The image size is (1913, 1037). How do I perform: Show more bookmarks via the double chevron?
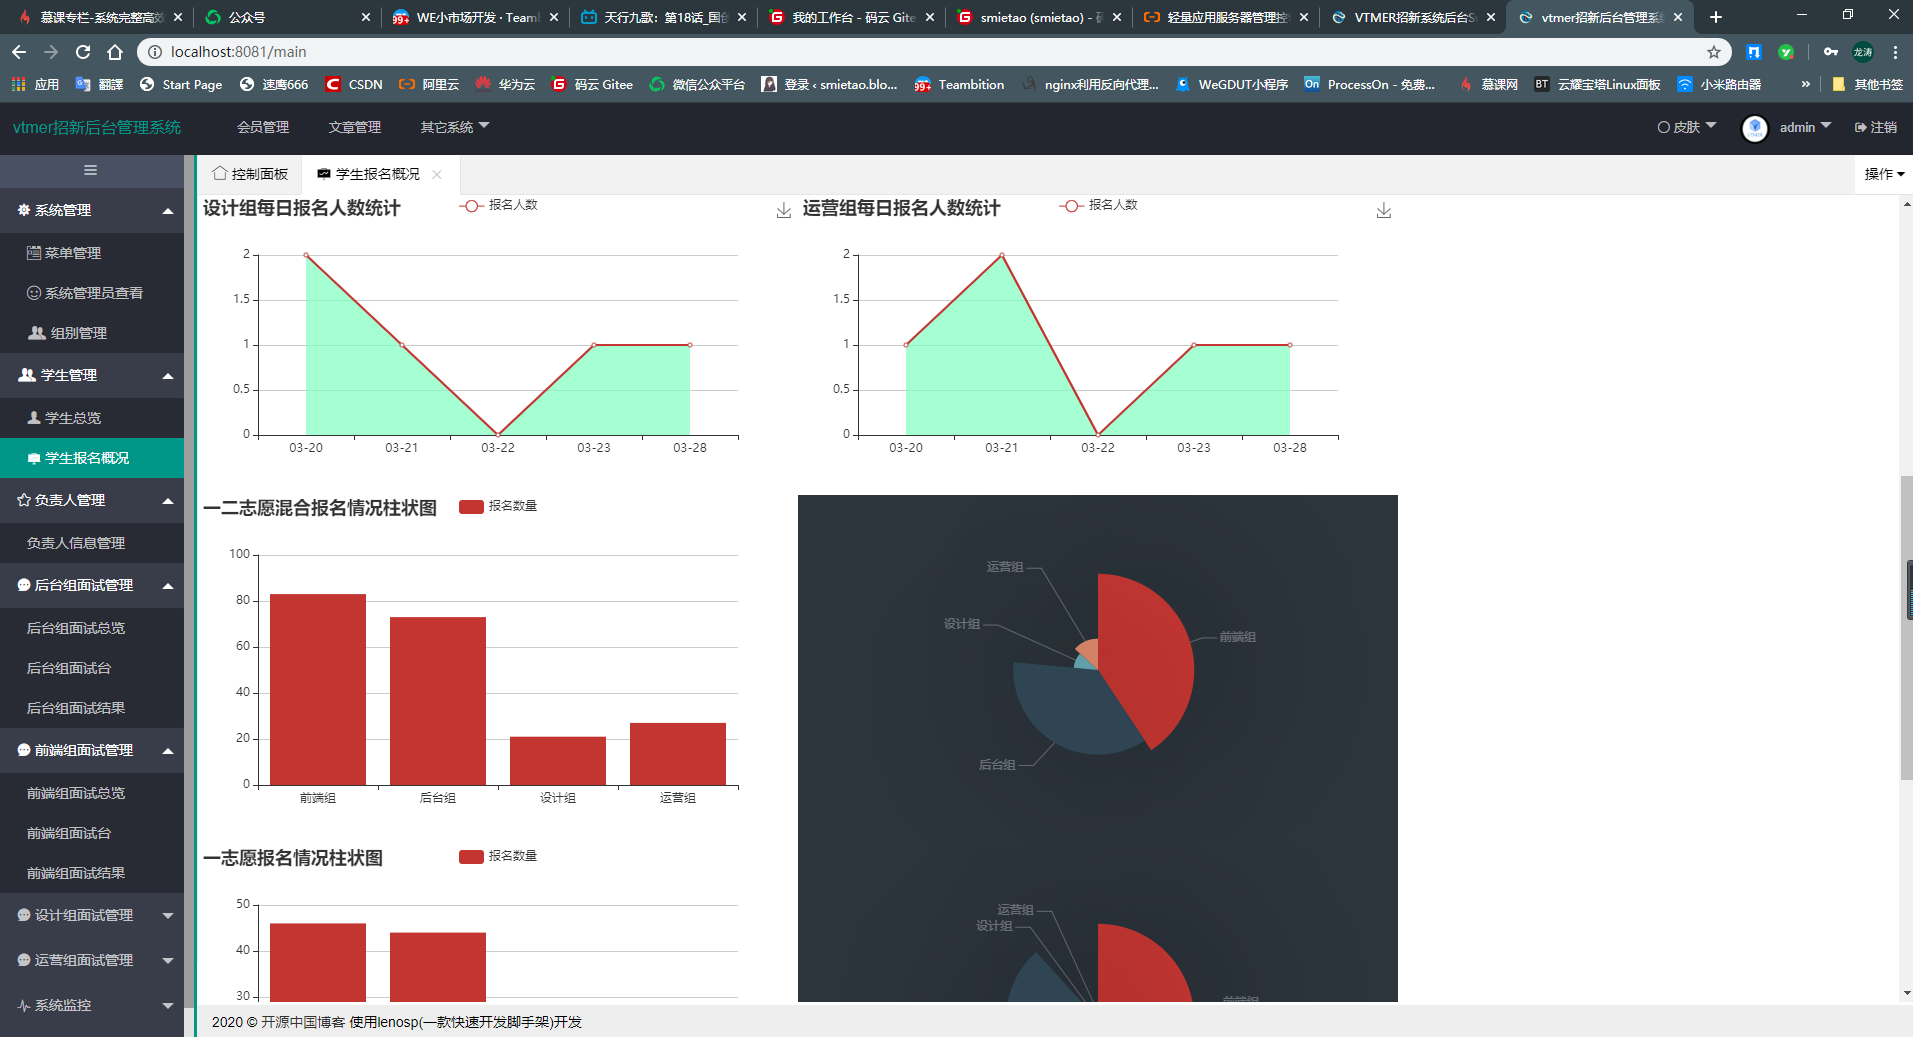1805,85
